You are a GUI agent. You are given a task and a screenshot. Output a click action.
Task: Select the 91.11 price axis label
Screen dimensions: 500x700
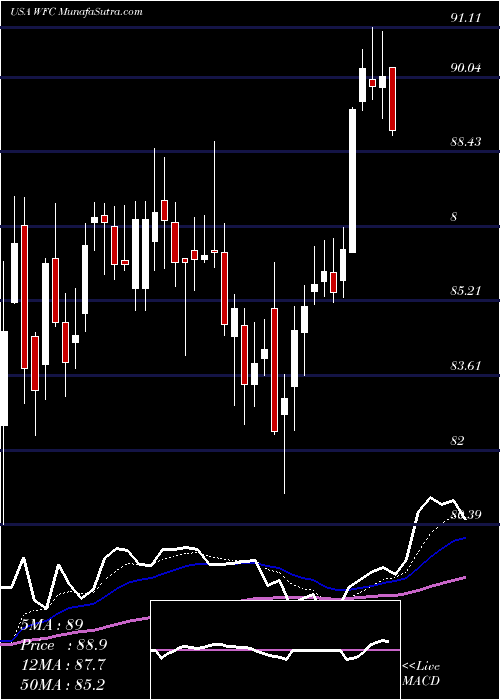coord(466,17)
